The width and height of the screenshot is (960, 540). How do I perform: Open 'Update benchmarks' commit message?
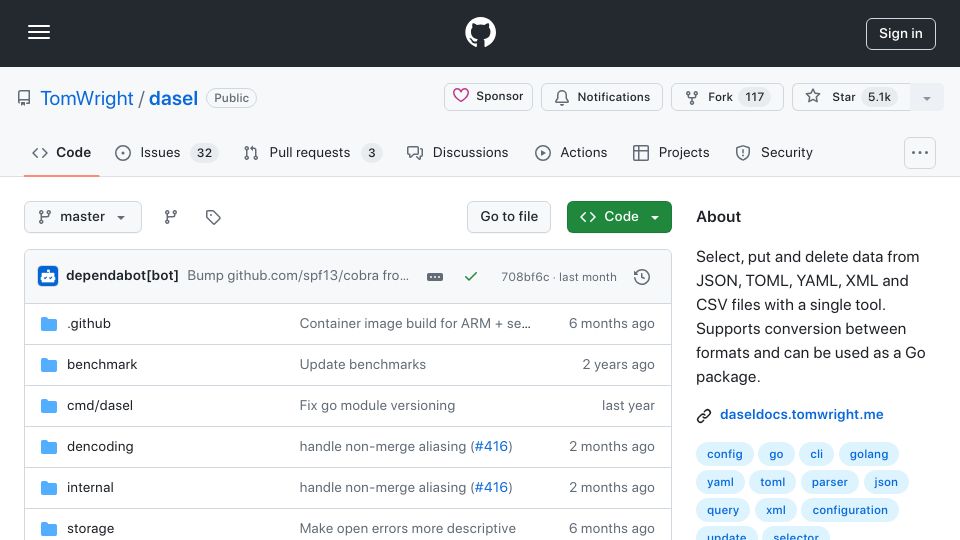[362, 364]
